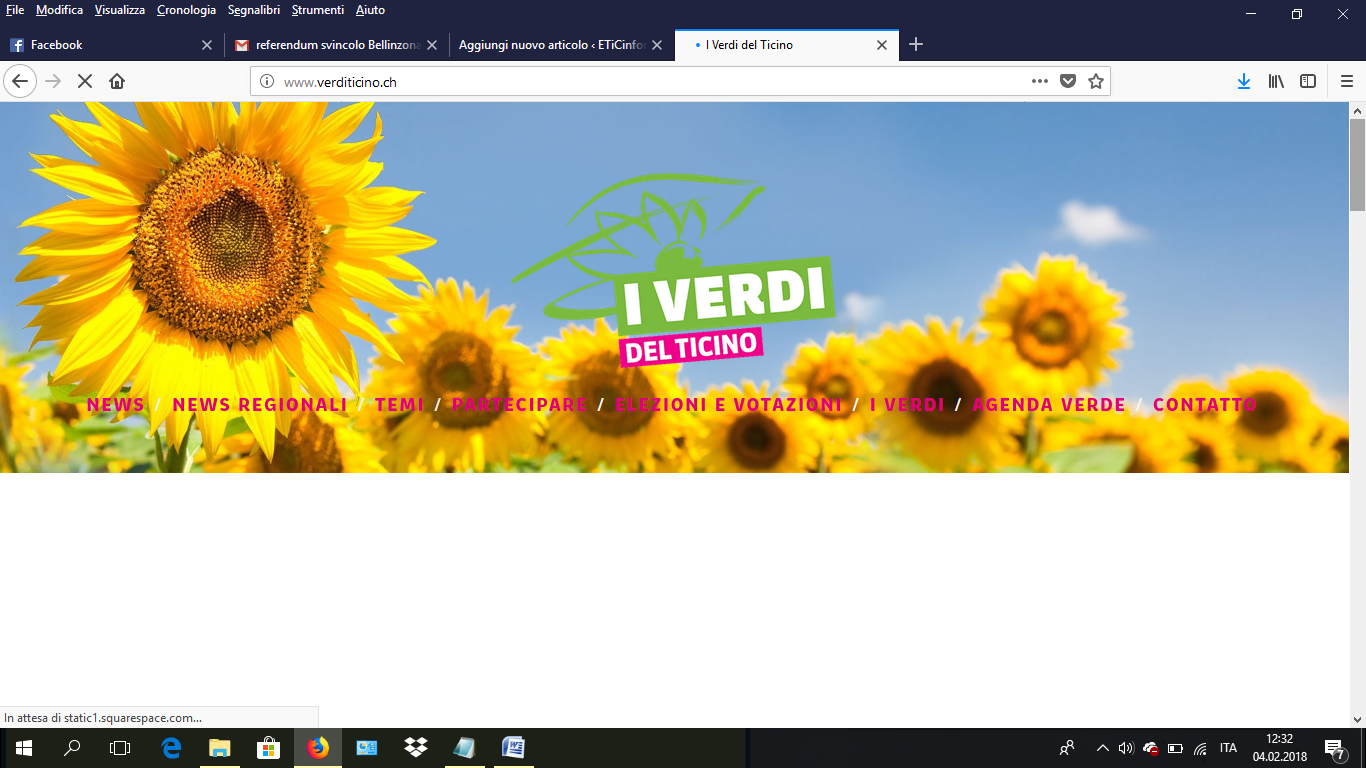Switch the ITA keyboard language indicator

click(1228, 748)
